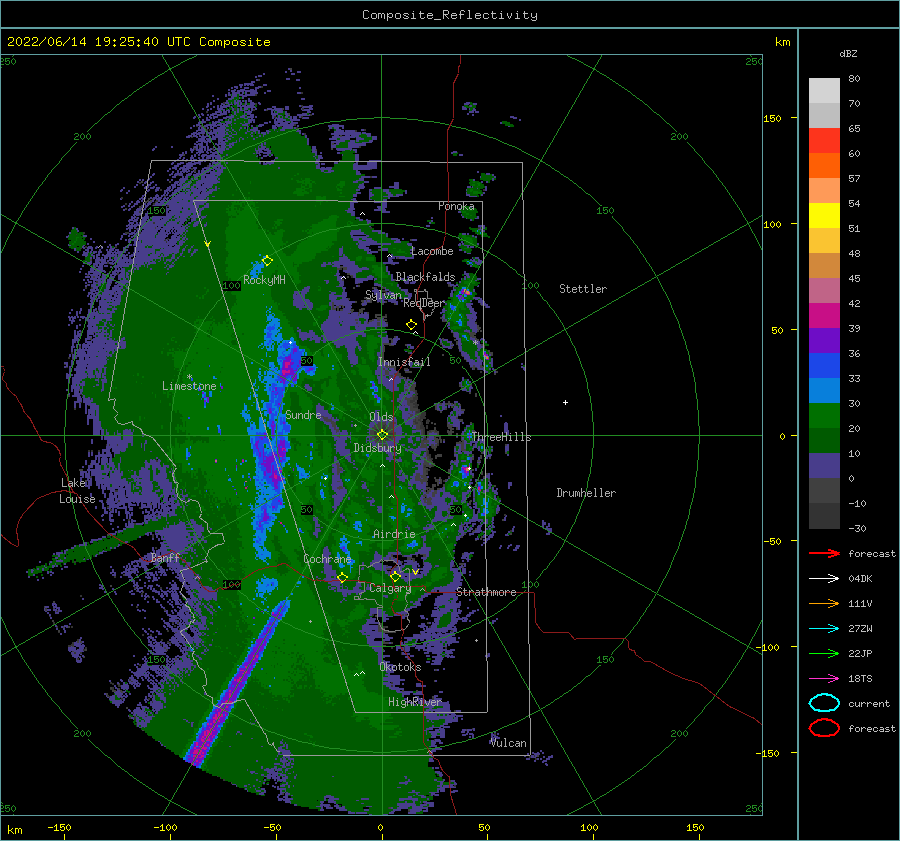Click the Sylvan label
This screenshot has height=841, width=900.
(383, 296)
